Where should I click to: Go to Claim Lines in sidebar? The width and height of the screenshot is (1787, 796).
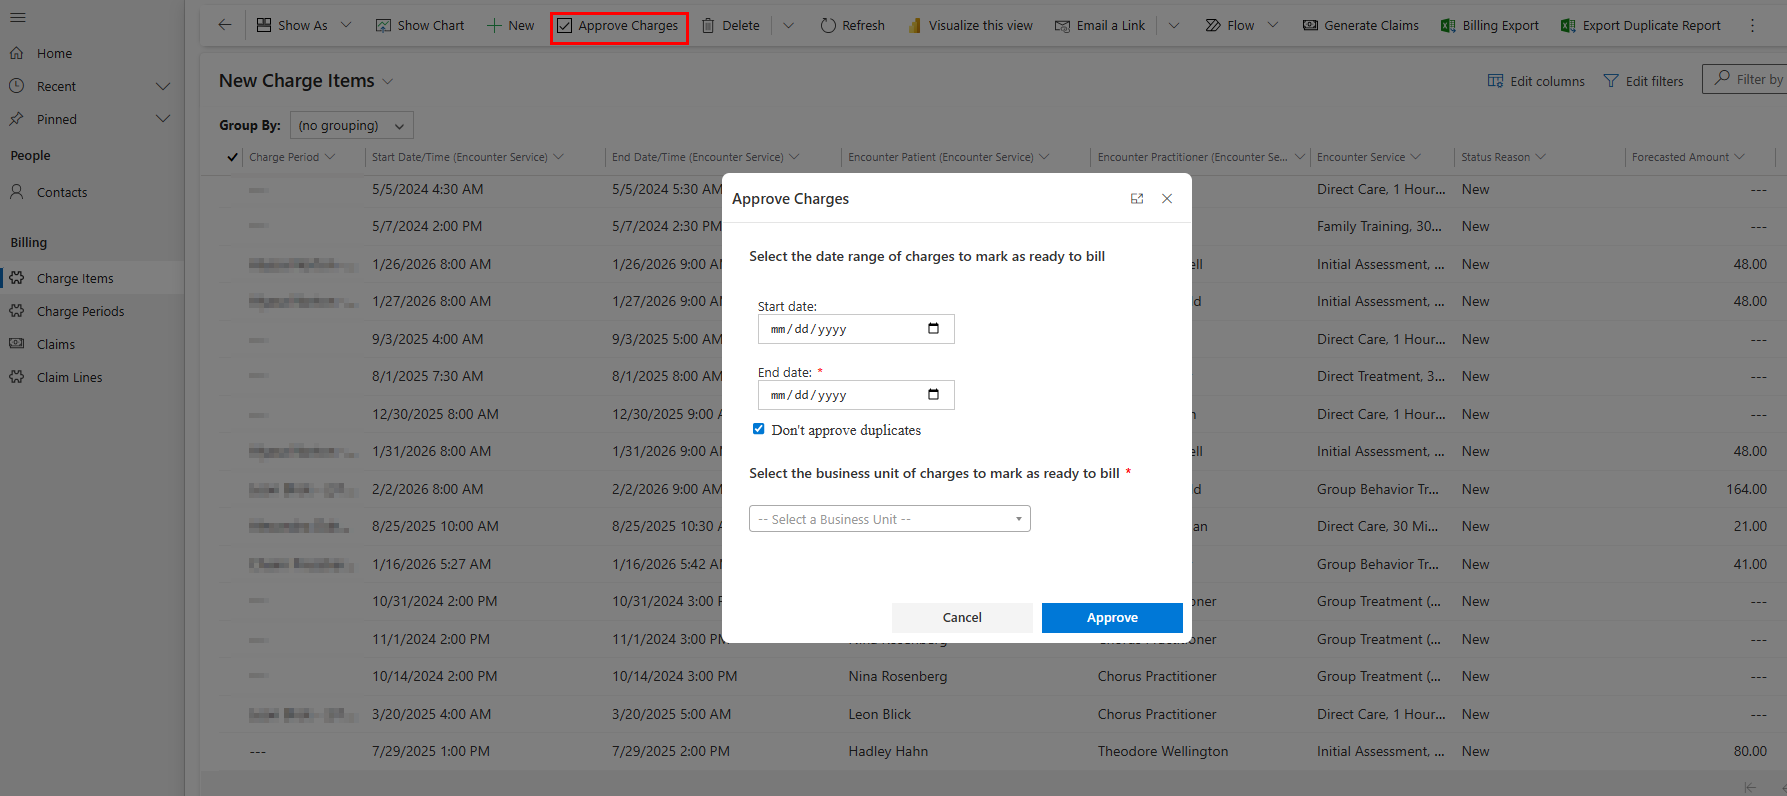(69, 377)
